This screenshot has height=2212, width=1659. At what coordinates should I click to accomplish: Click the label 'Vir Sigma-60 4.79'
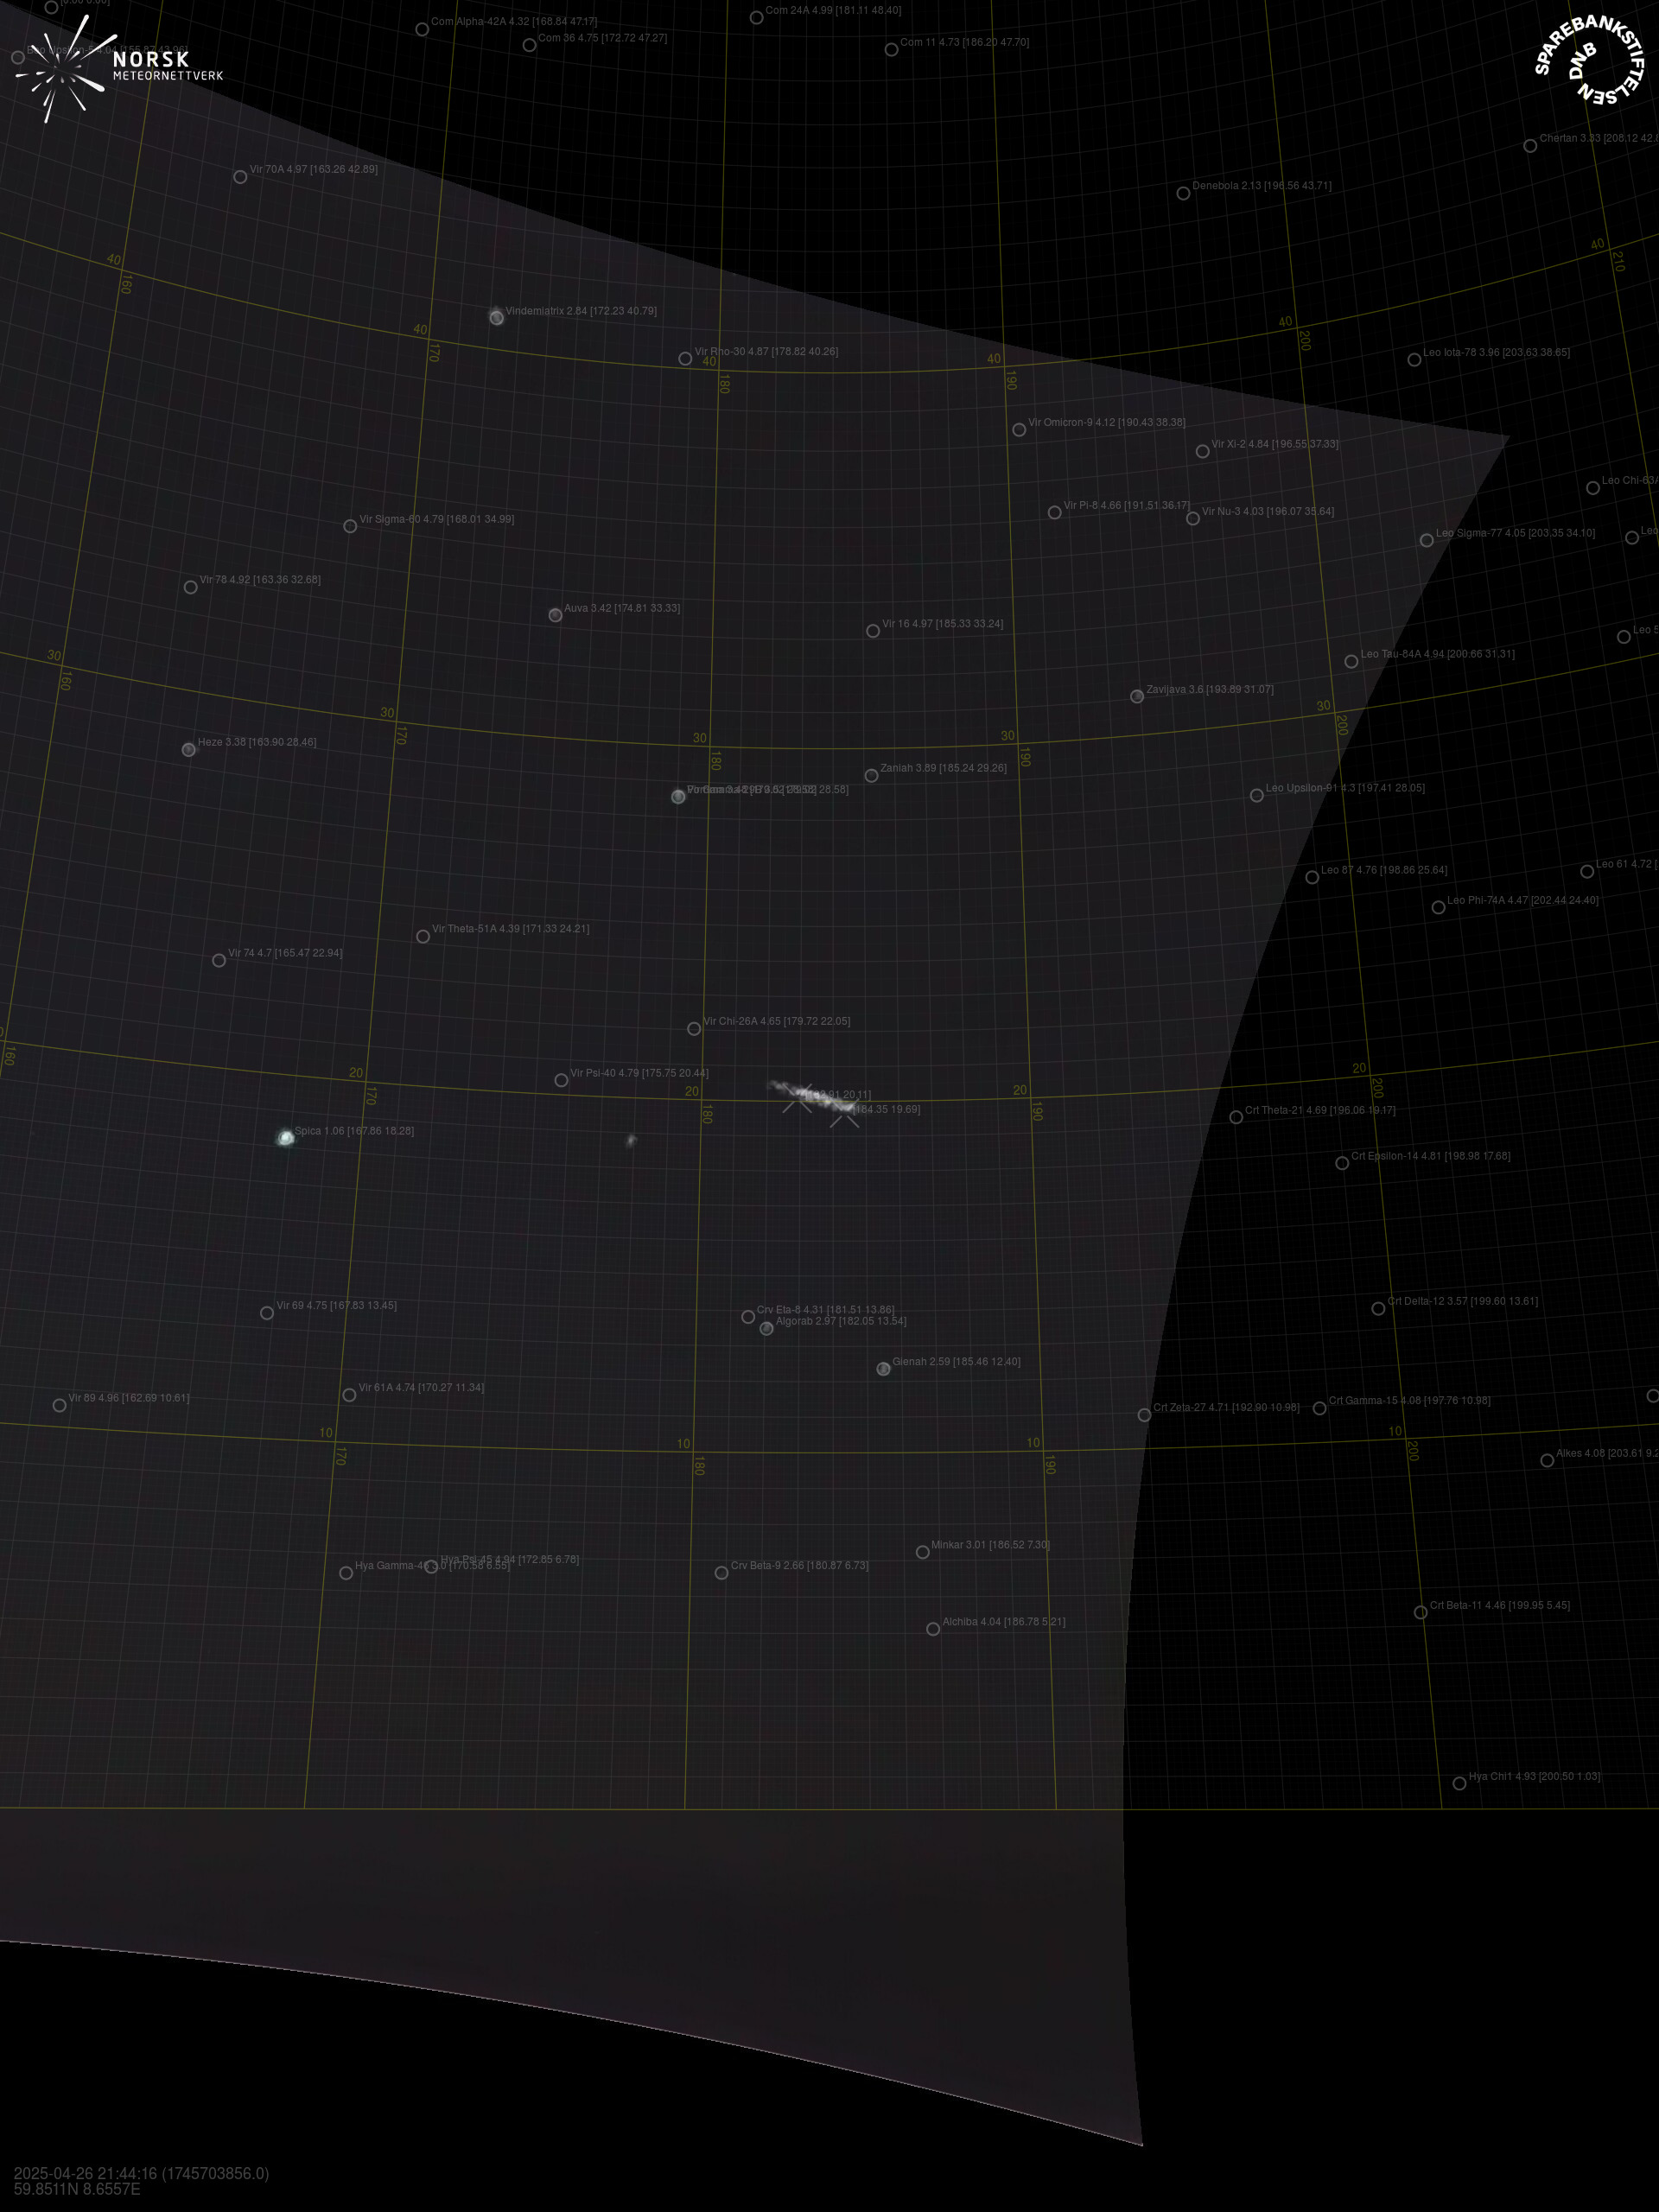[401, 519]
